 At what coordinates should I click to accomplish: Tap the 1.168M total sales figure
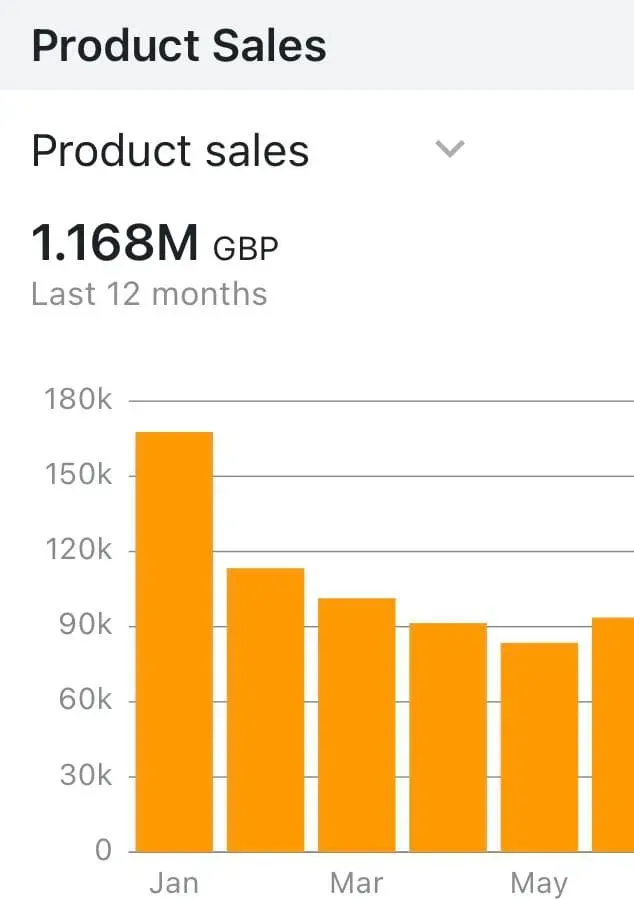(115, 243)
